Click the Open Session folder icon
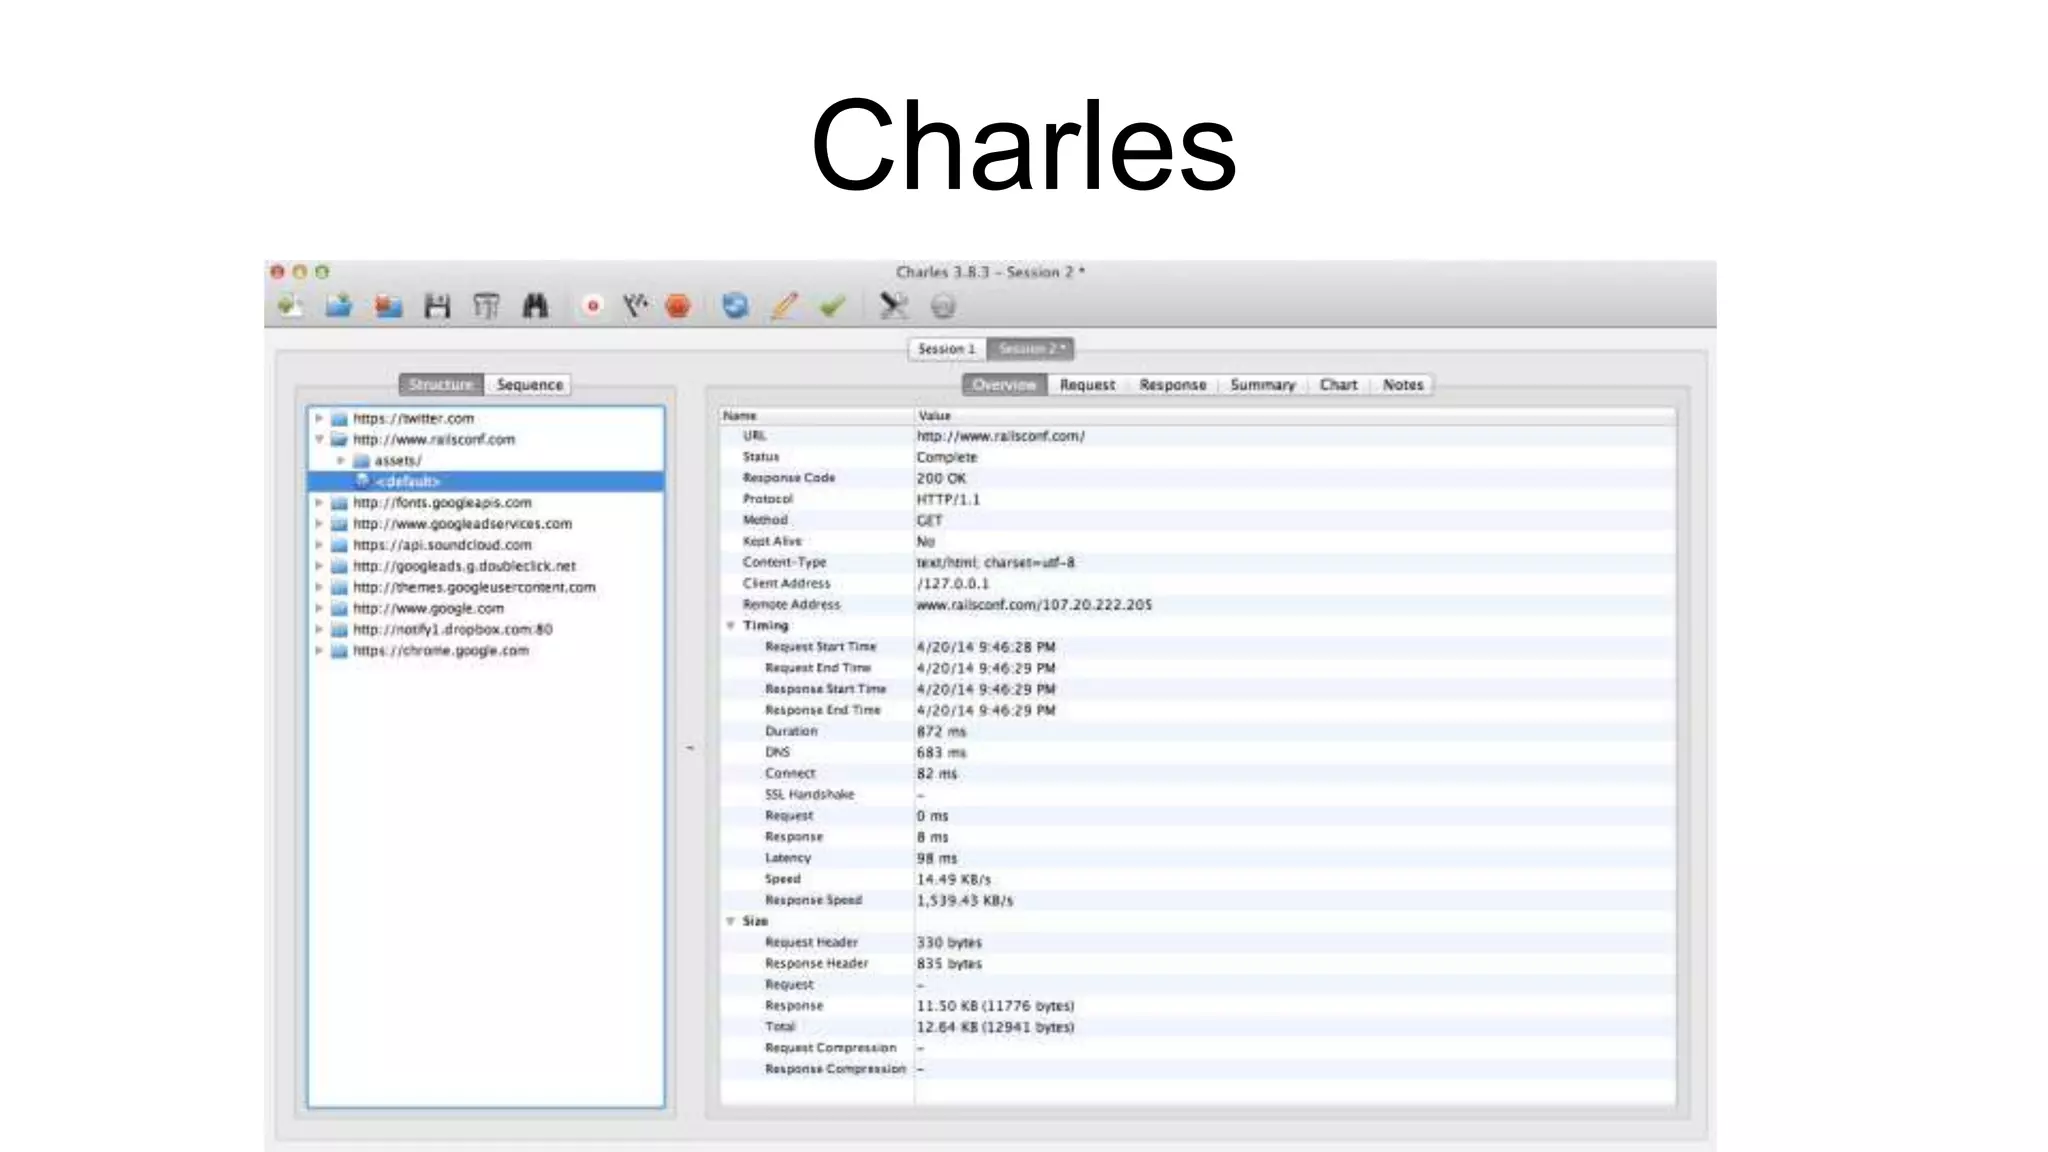 coord(339,306)
